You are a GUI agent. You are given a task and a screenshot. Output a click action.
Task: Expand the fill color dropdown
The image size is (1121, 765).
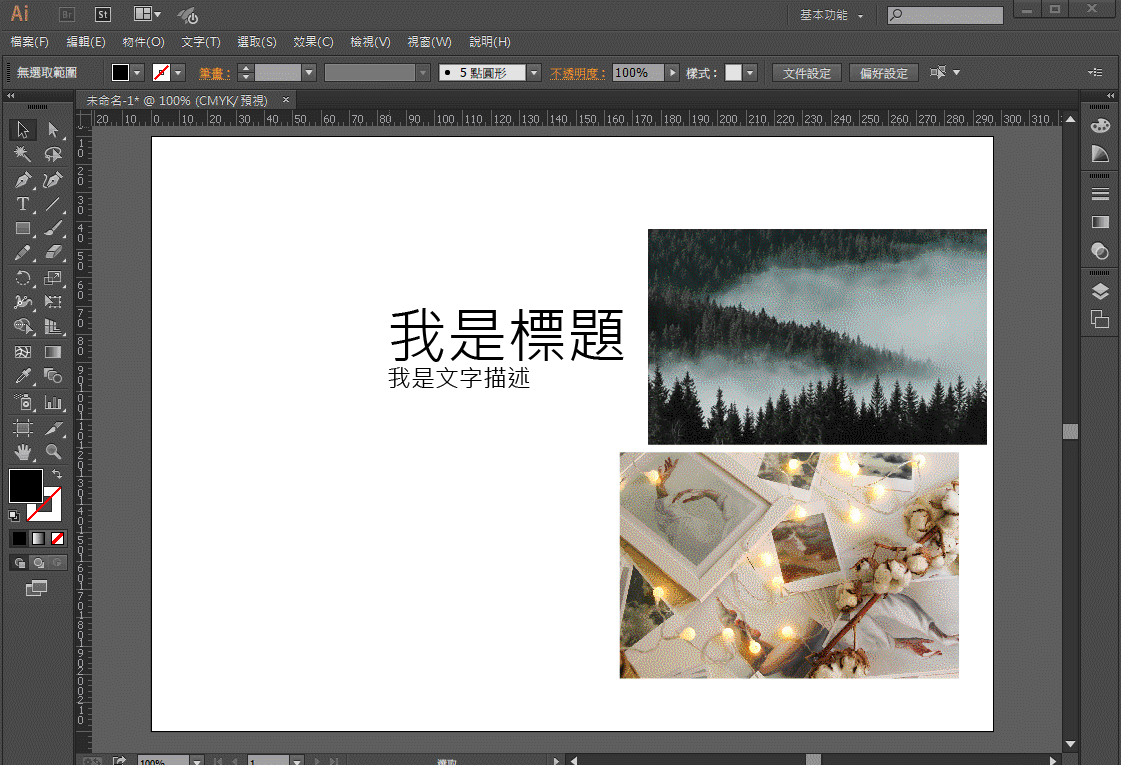click(137, 72)
